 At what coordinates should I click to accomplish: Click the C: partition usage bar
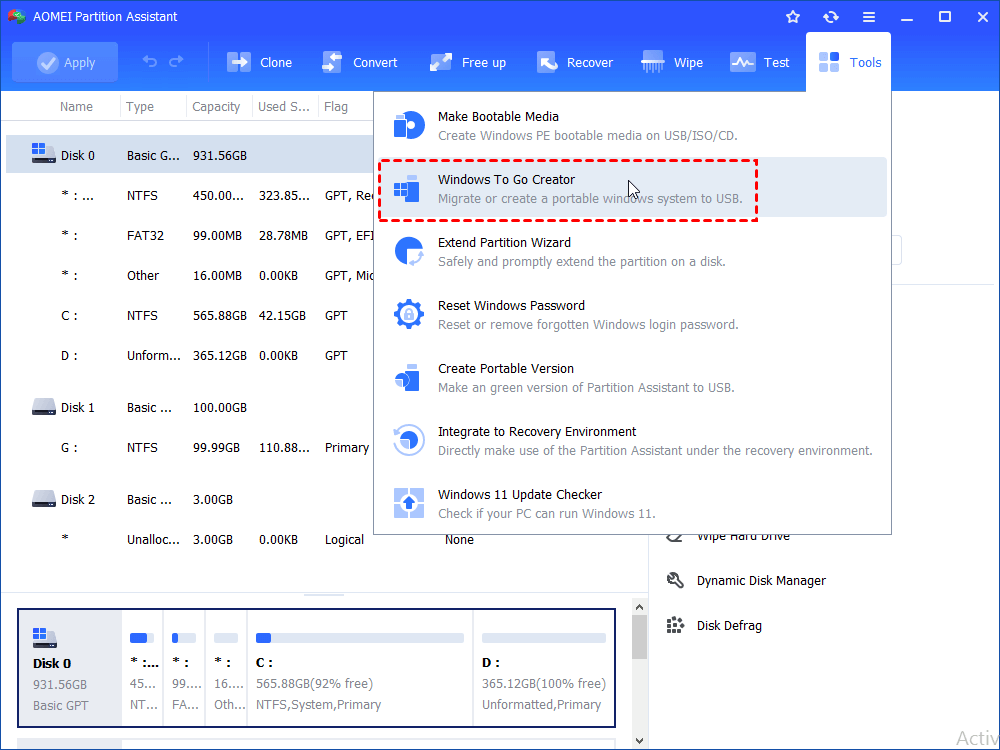pos(359,637)
